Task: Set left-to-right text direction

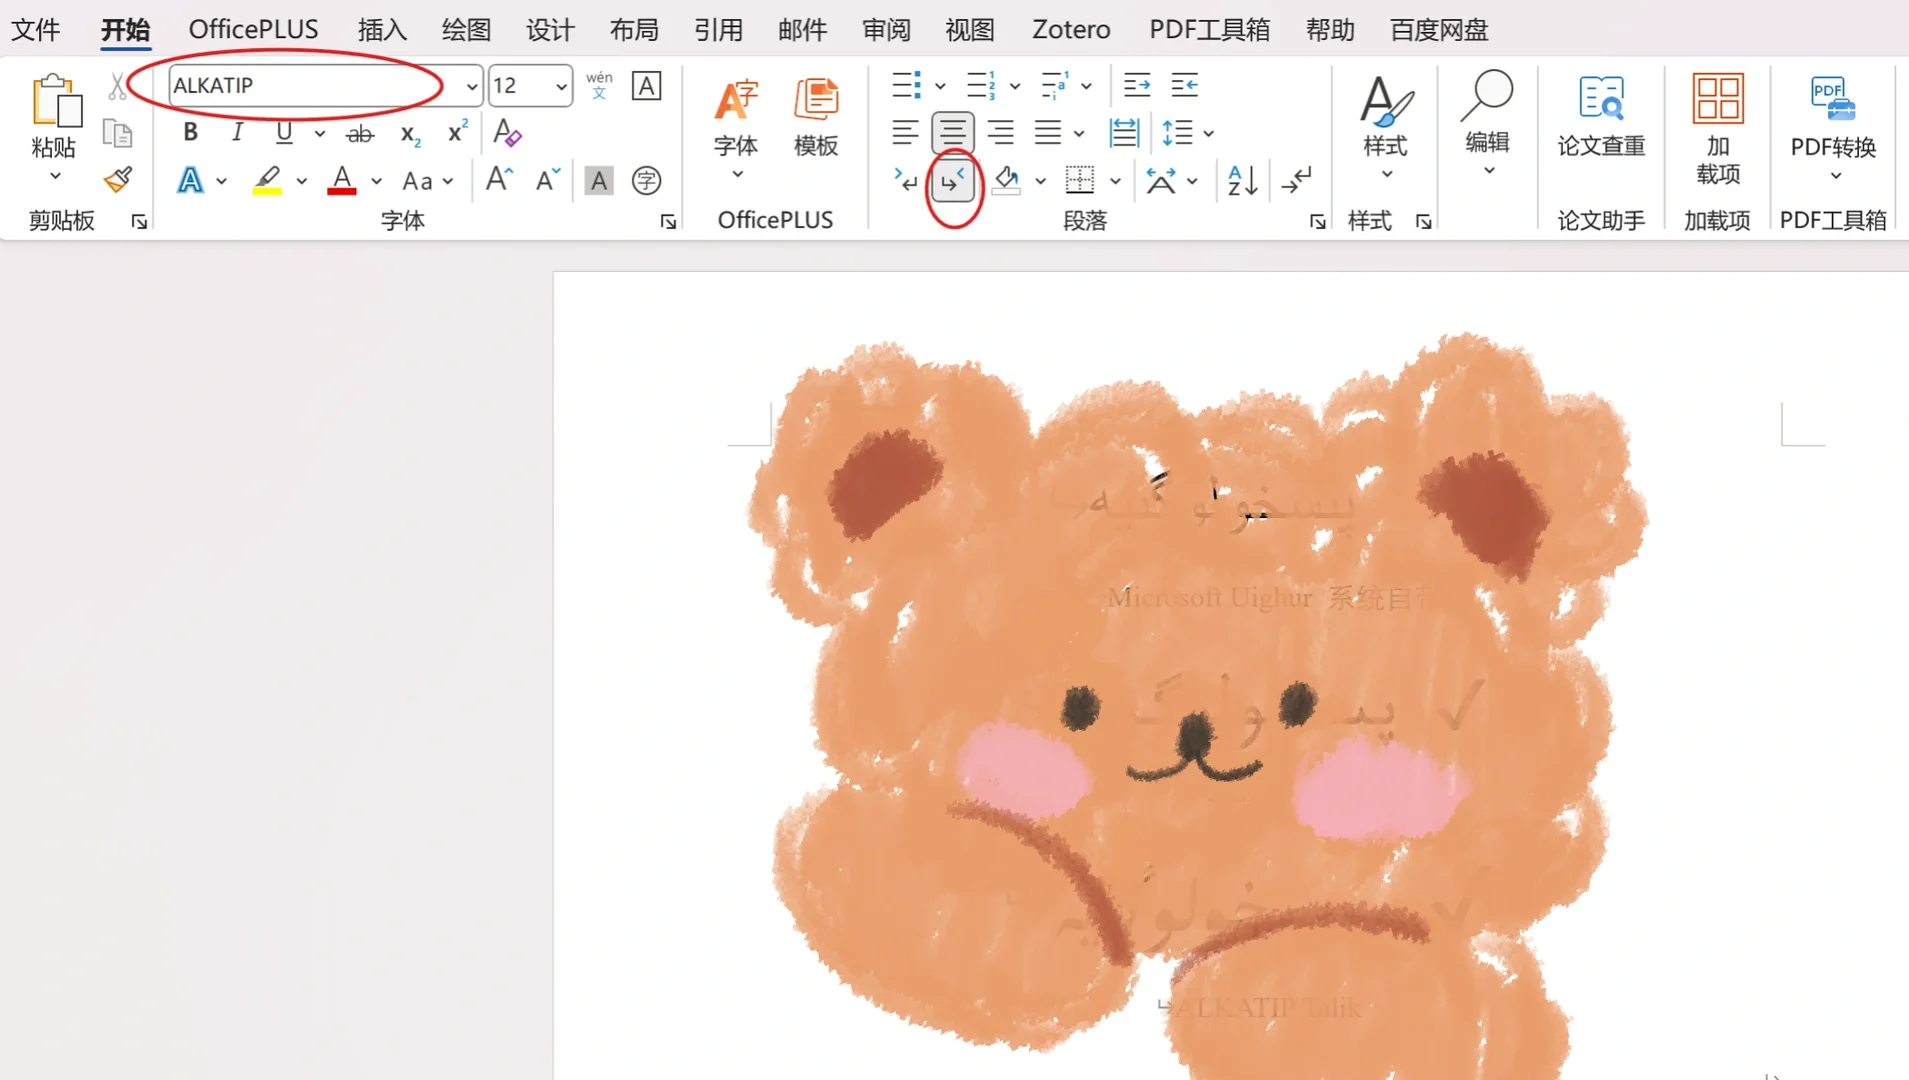Action: click(x=905, y=181)
